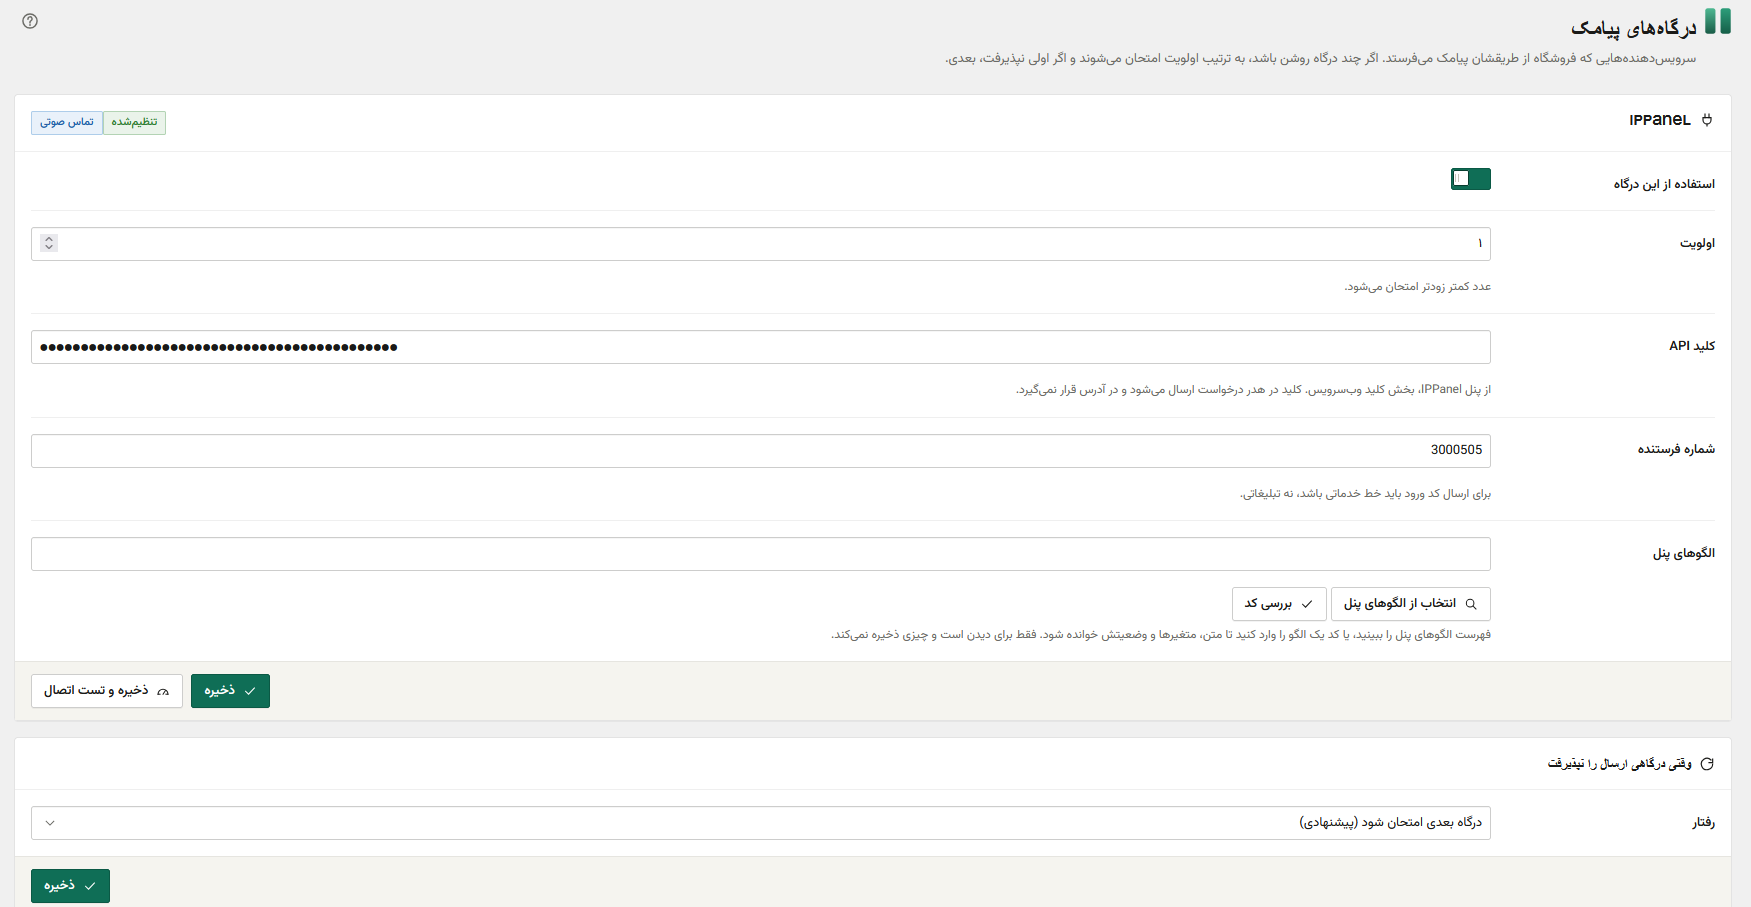The image size is (1751, 907).
Task: Click ذخیره beside the ذخیره و تست اتصال button
Action: (x=230, y=691)
